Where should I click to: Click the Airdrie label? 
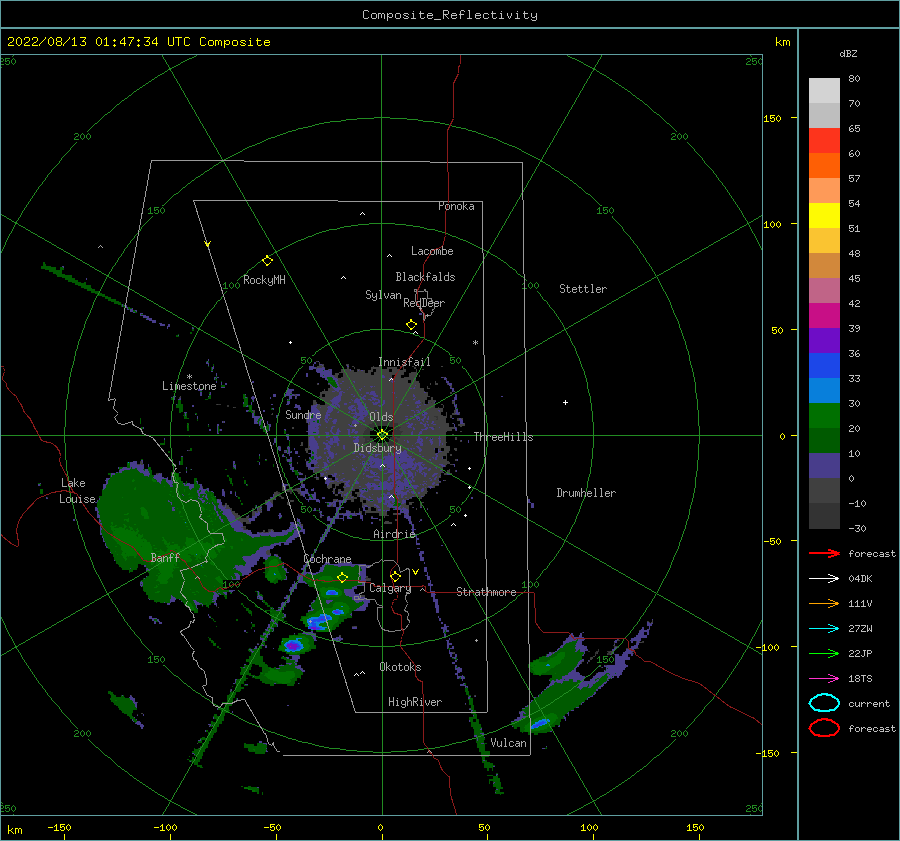click(x=394, y=534)
